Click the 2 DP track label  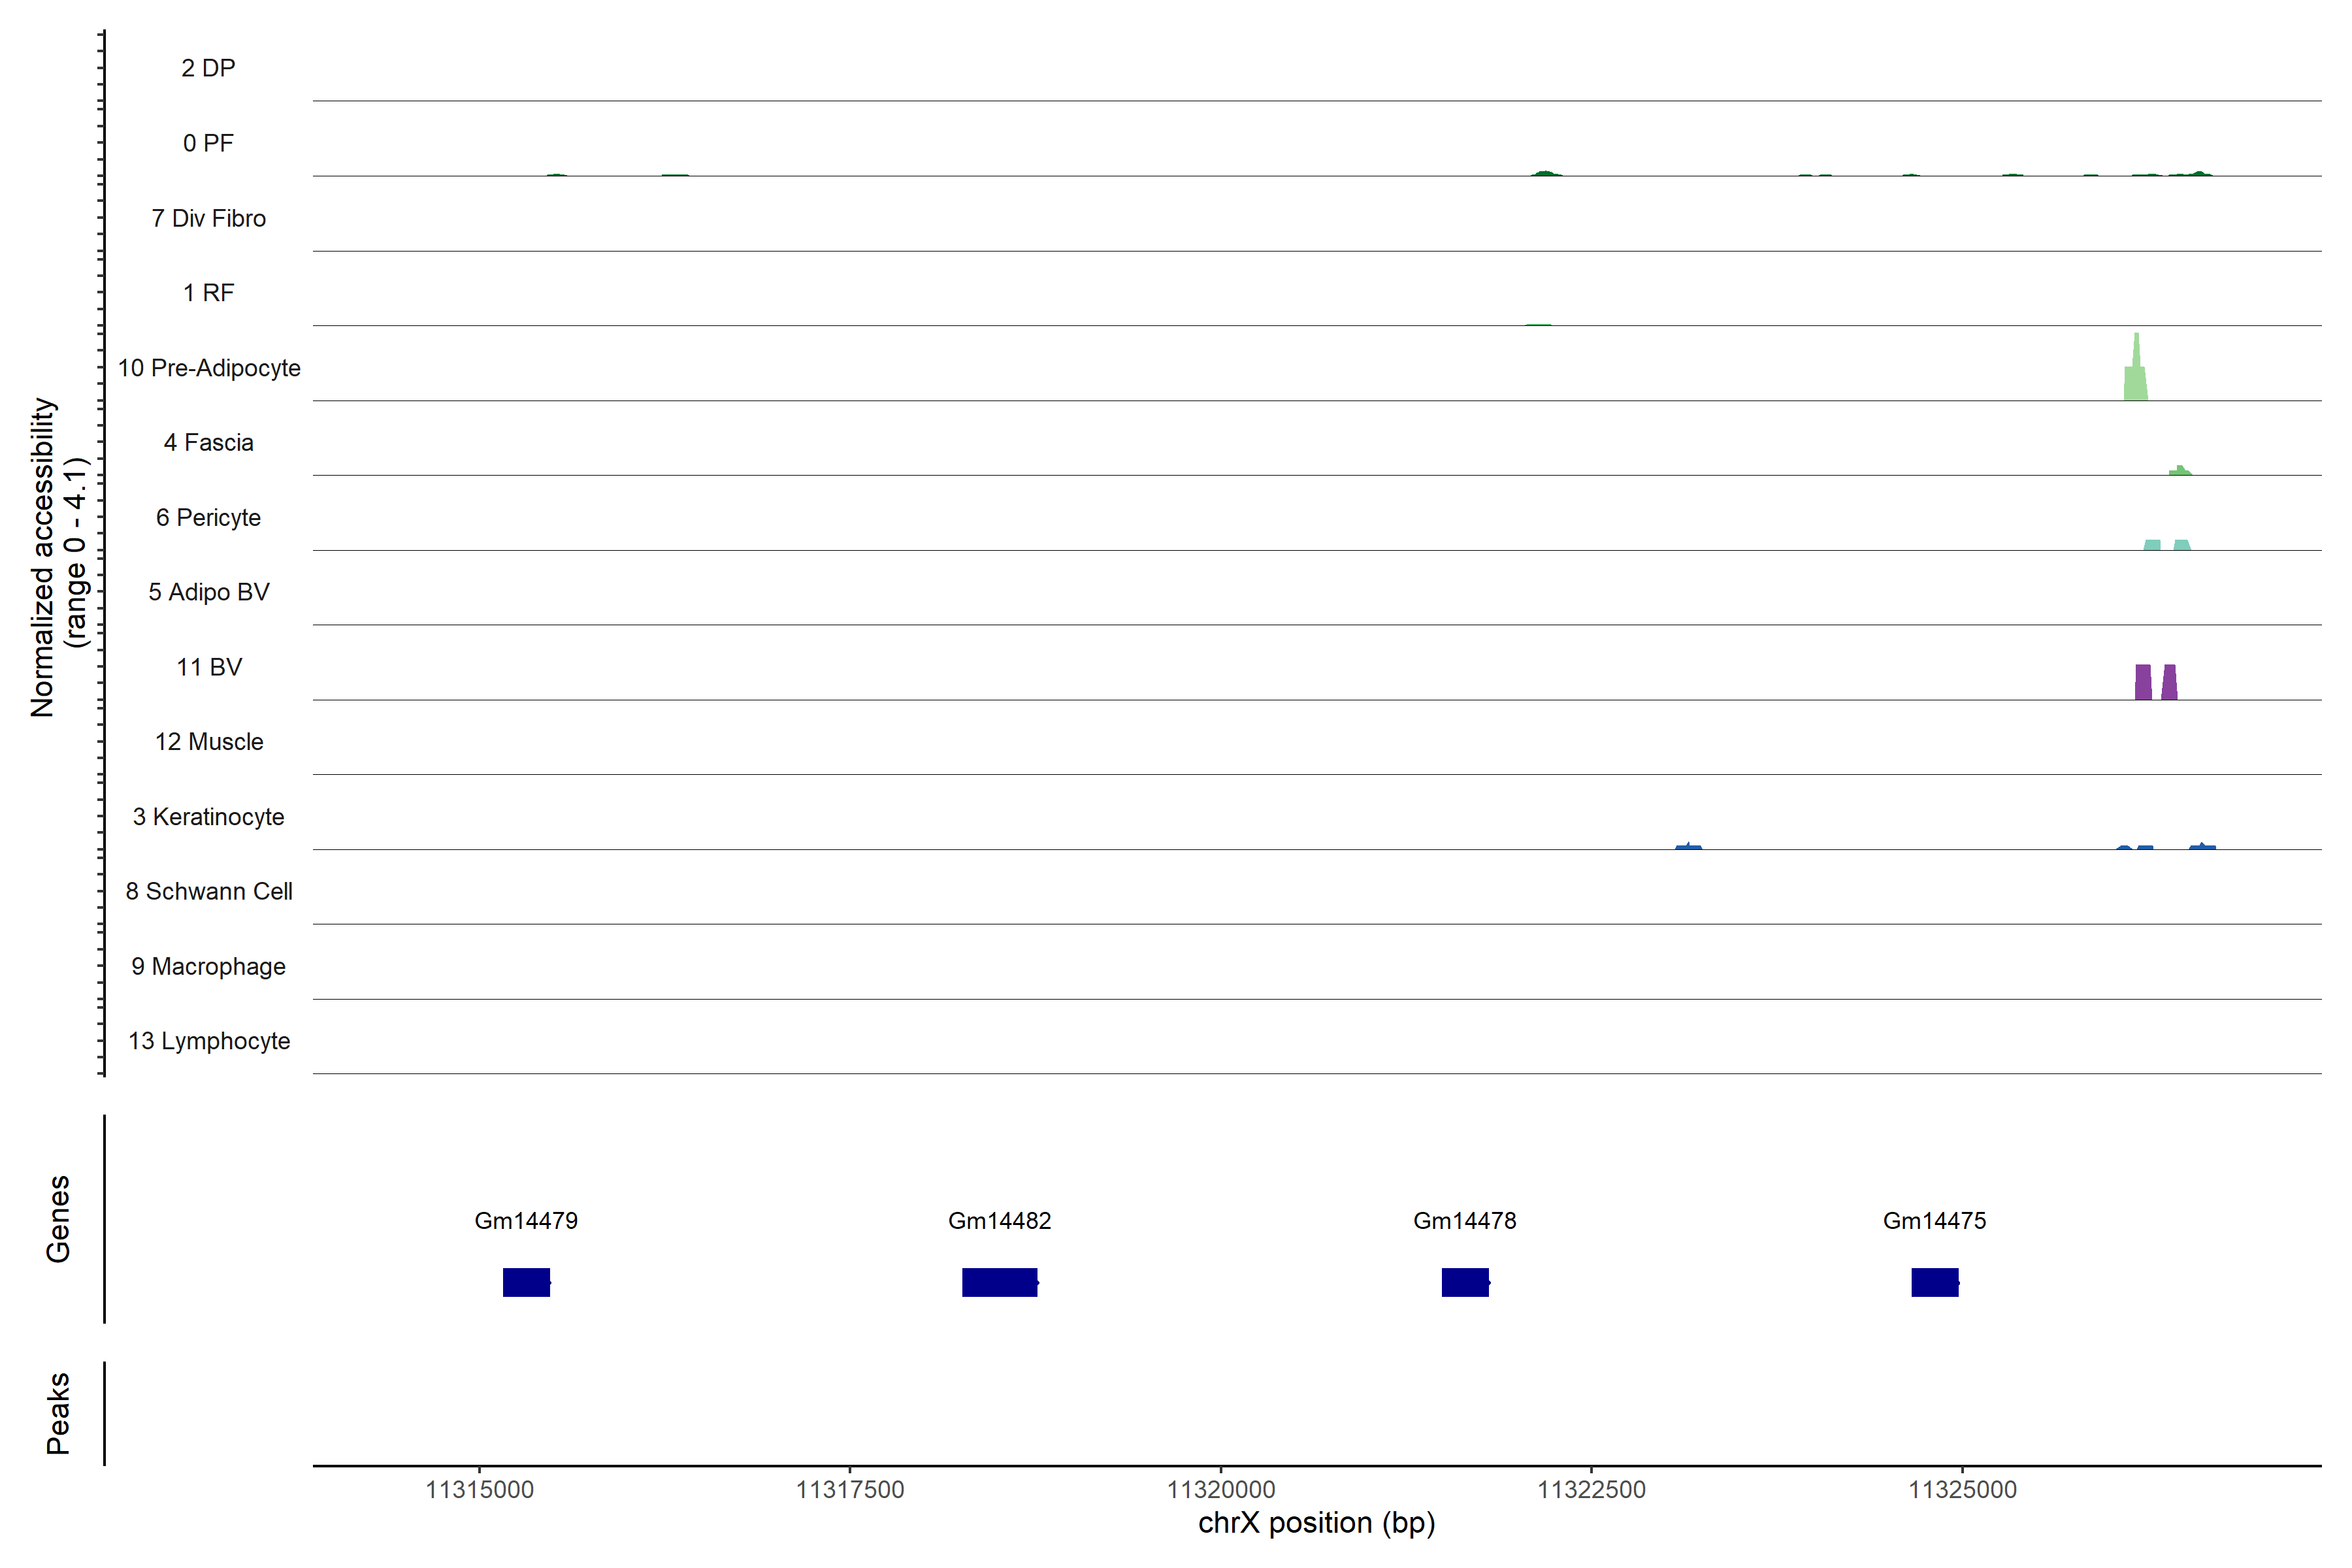click(209, 68)
